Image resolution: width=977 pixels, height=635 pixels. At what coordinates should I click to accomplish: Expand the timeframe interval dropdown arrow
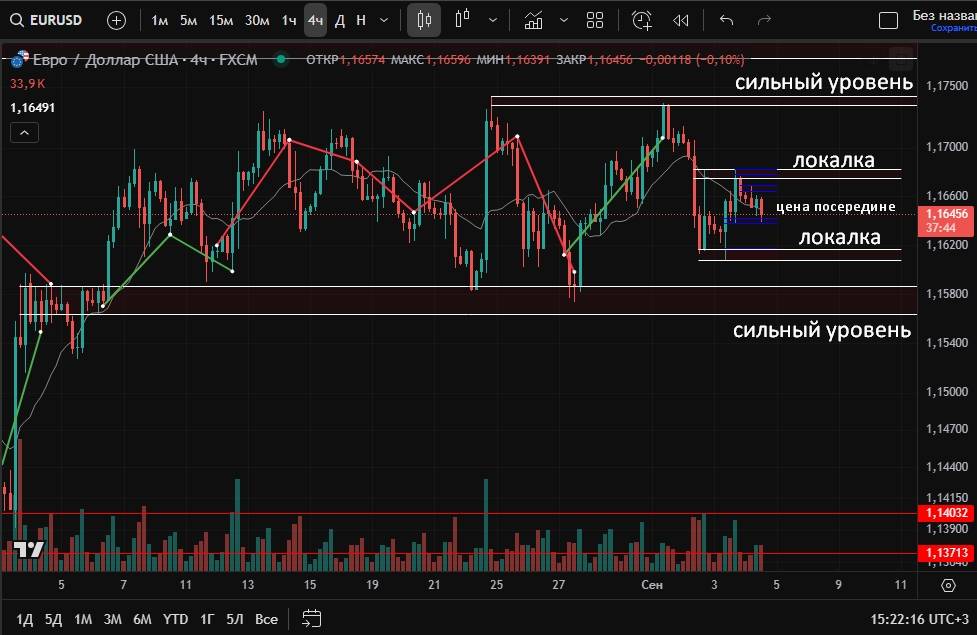[384, 20]
